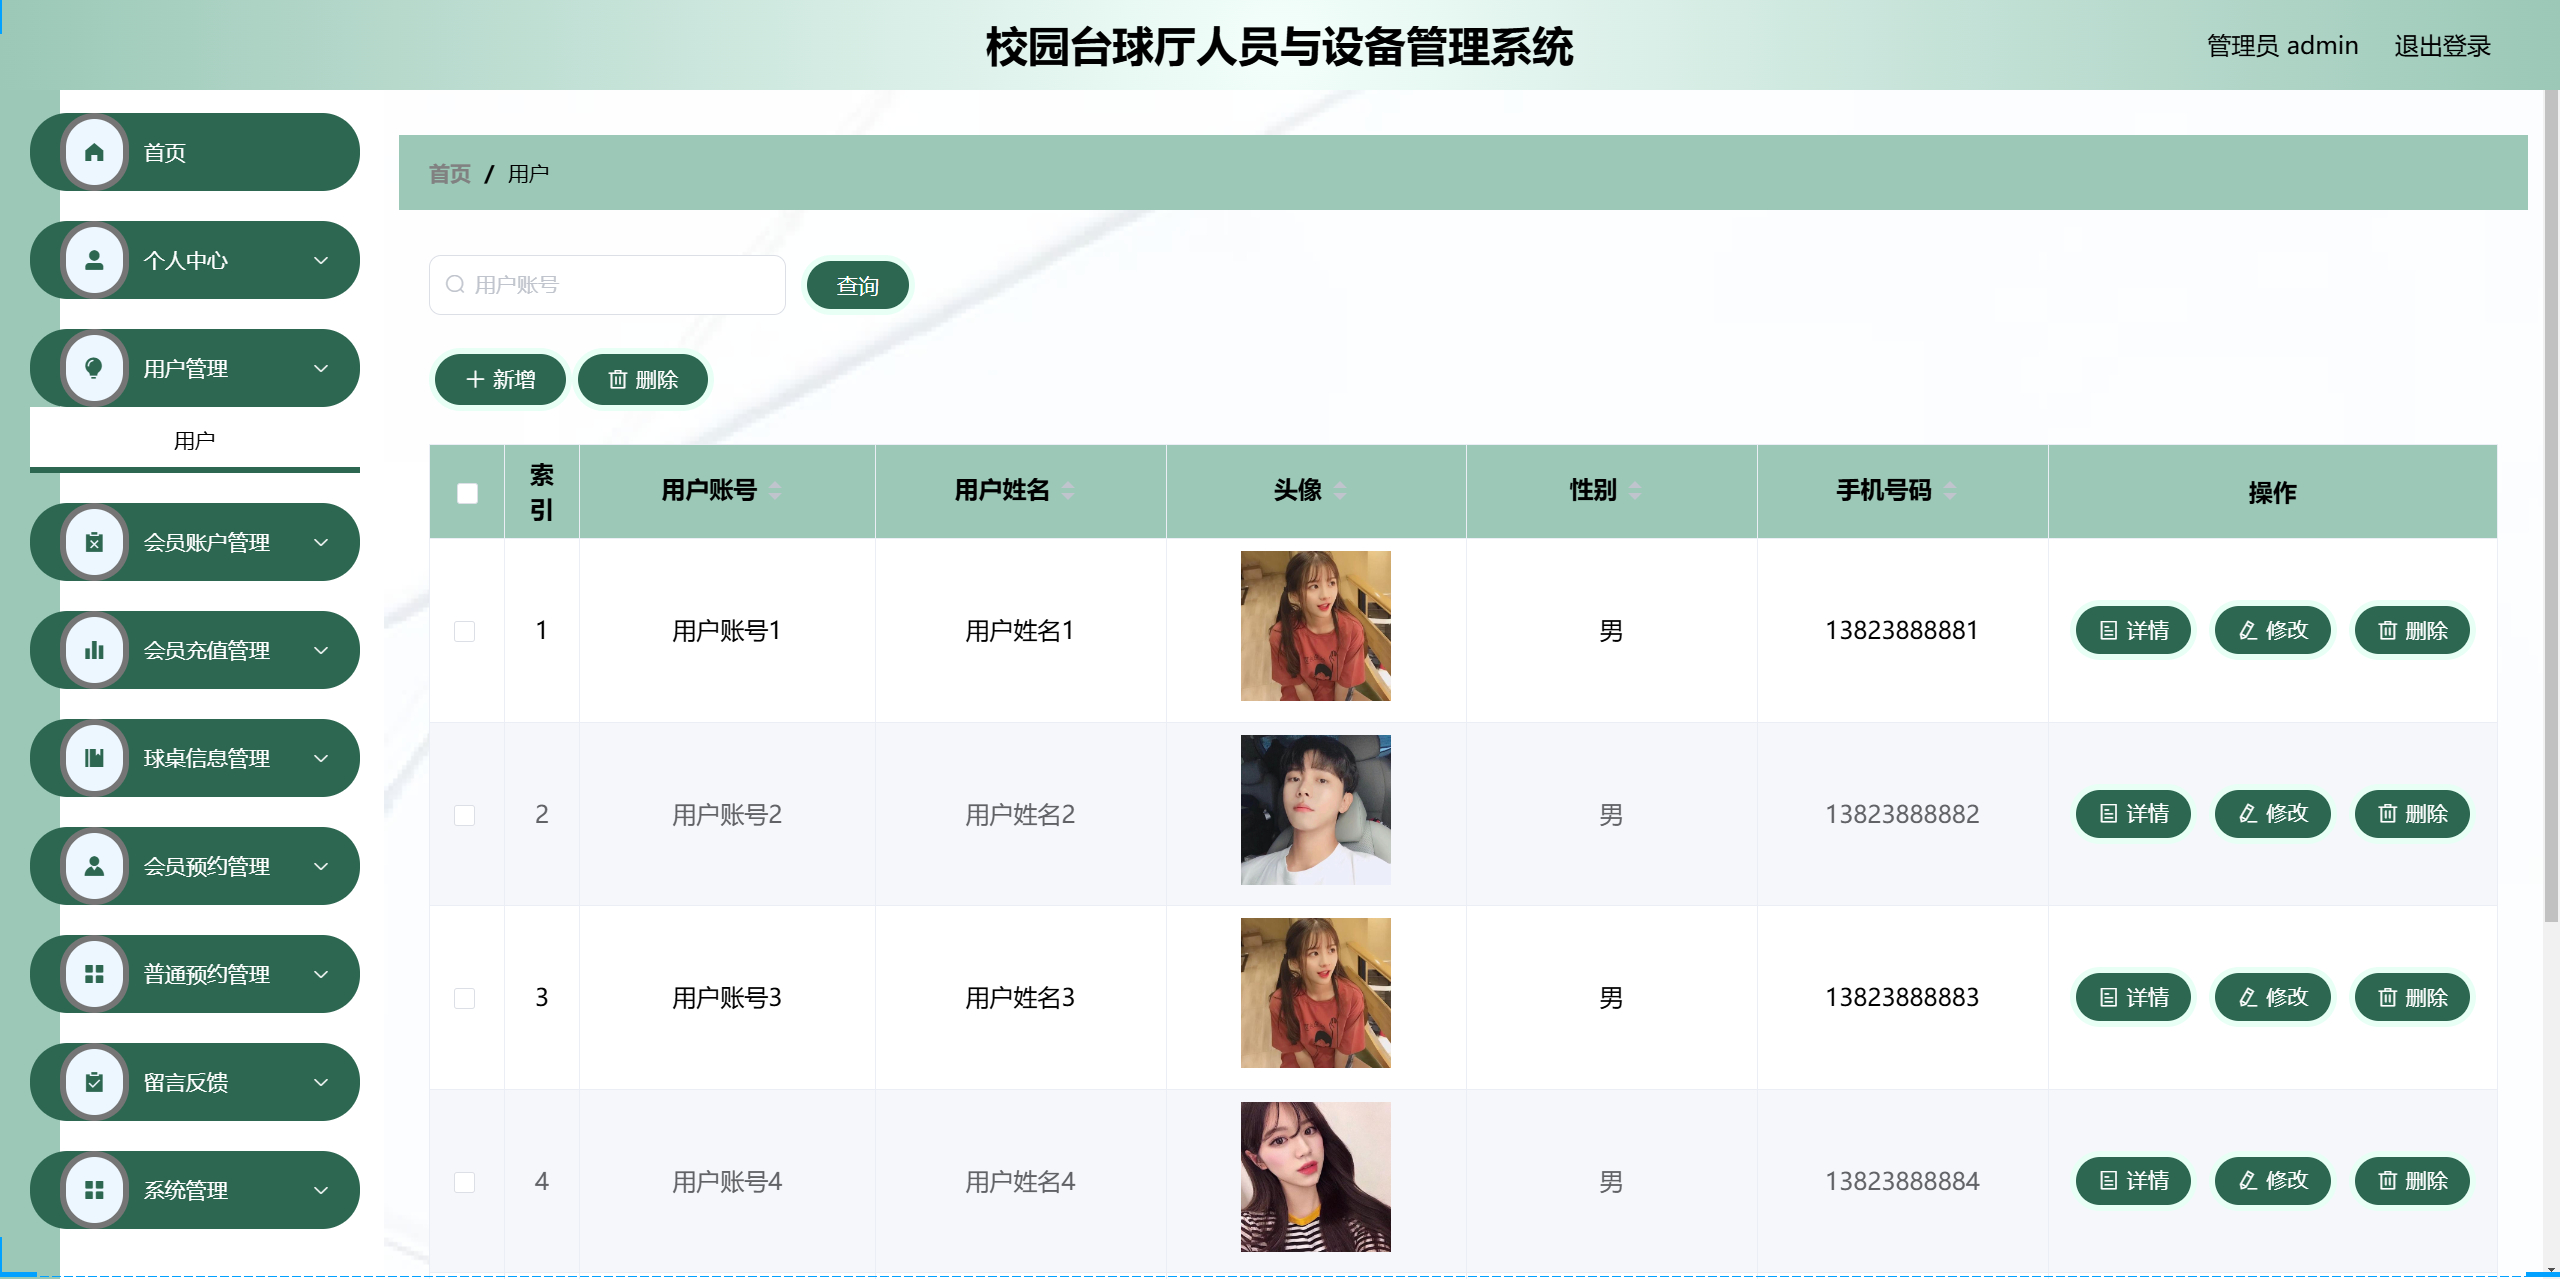This screenshot has width=2560, height=1279.
Task: Expand the 会员预约管理 menu chevron
Action: tap(321, 867)
